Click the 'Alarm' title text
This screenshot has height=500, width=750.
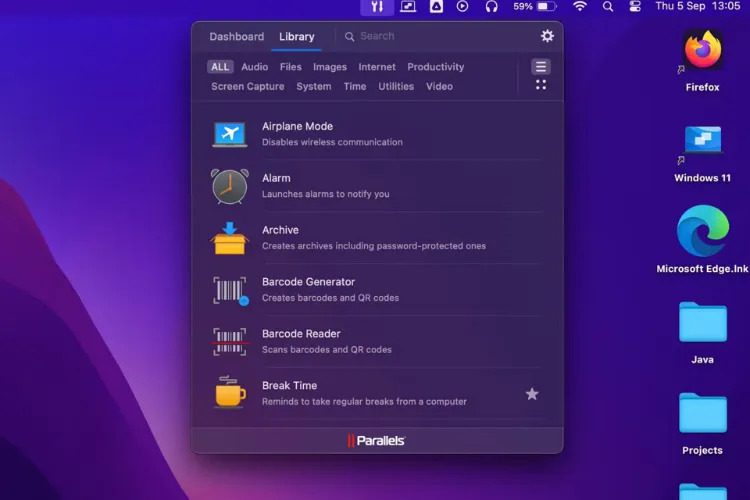[x=276, y=178]
